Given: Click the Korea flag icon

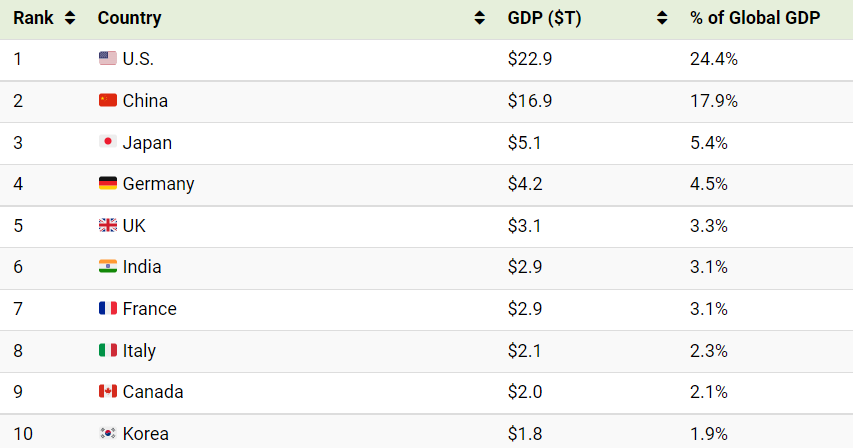Looking at the screenshot, I should pos(108,433).
